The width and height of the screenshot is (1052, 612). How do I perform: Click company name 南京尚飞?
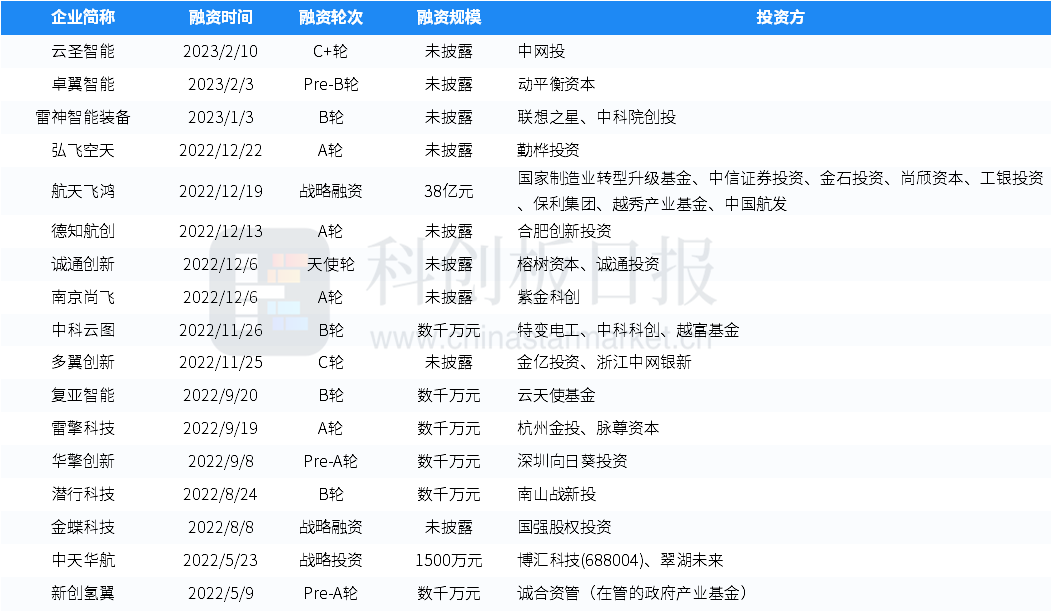(83, 297)
